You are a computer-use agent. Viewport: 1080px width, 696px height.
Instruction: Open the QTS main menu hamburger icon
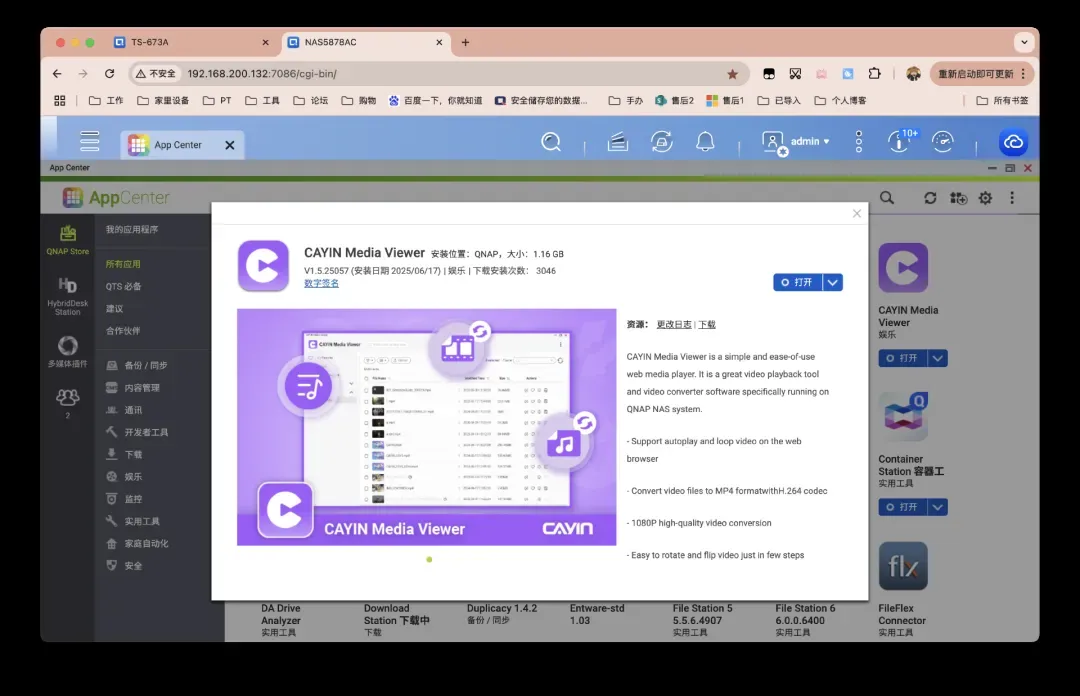[x=90, y=142]
